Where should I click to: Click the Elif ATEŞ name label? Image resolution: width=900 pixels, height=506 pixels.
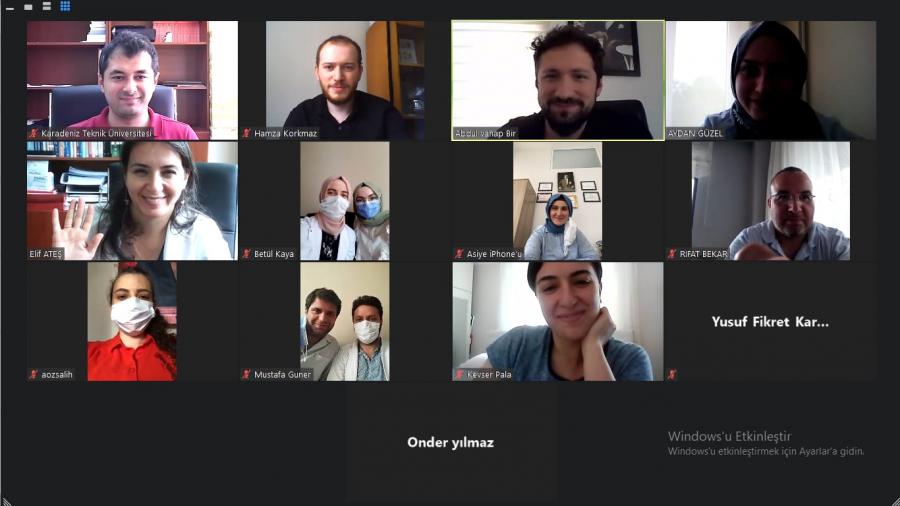point(46,254)
